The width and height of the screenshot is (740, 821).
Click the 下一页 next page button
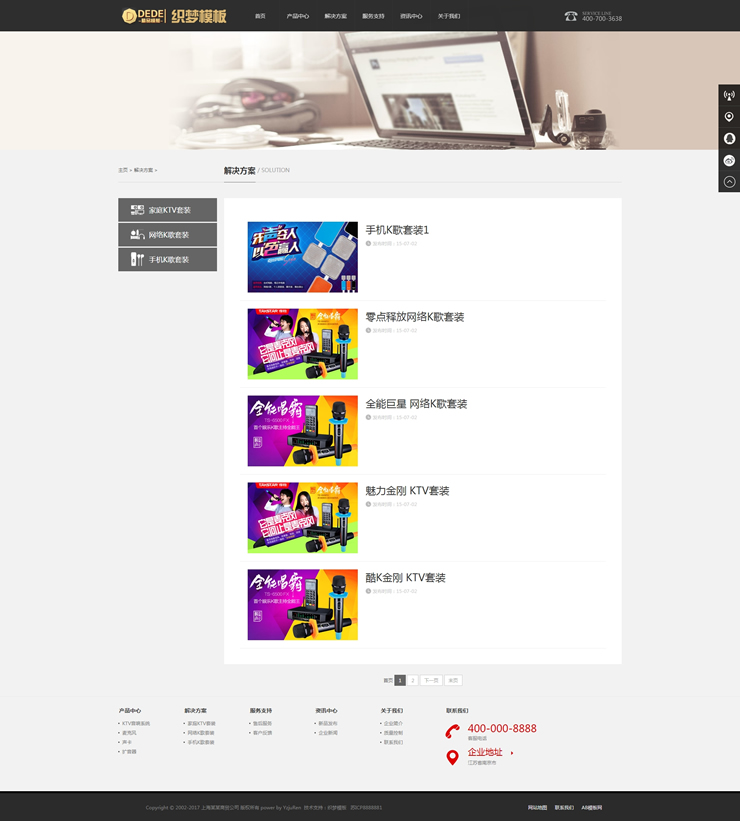pos(430,680)
